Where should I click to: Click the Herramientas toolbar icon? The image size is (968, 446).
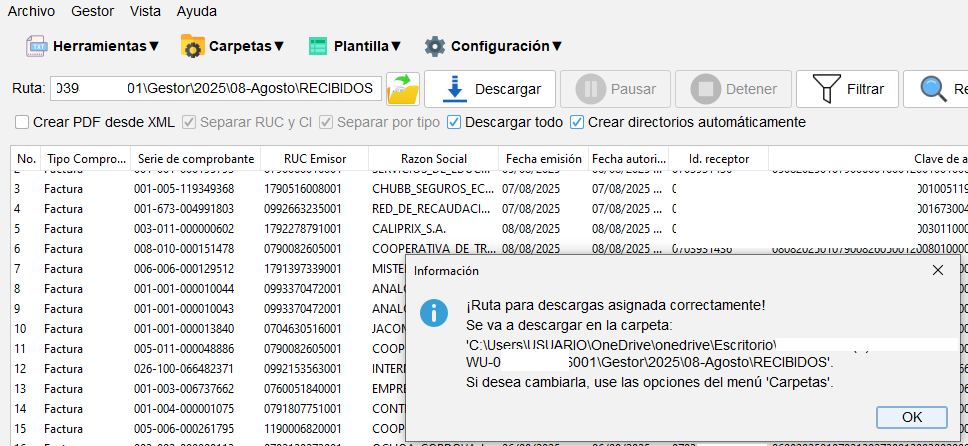(37, 46)
